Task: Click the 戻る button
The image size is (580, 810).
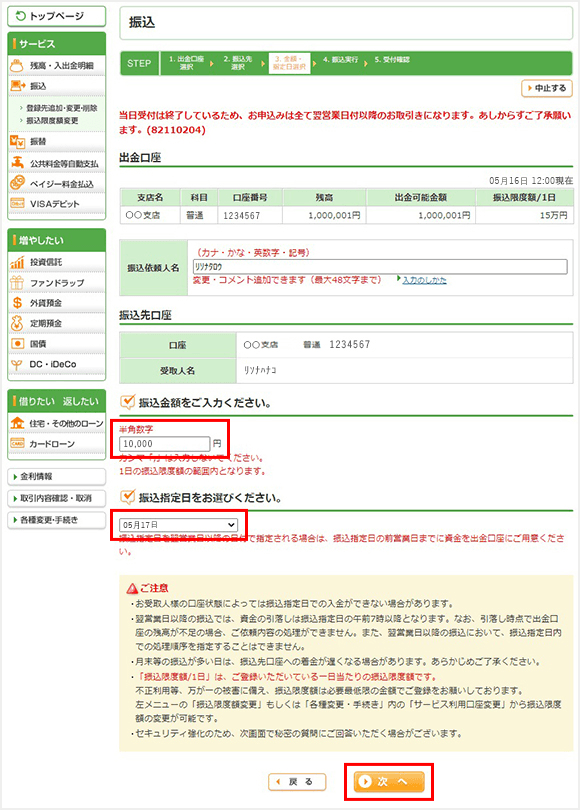Action: [297, 782]
